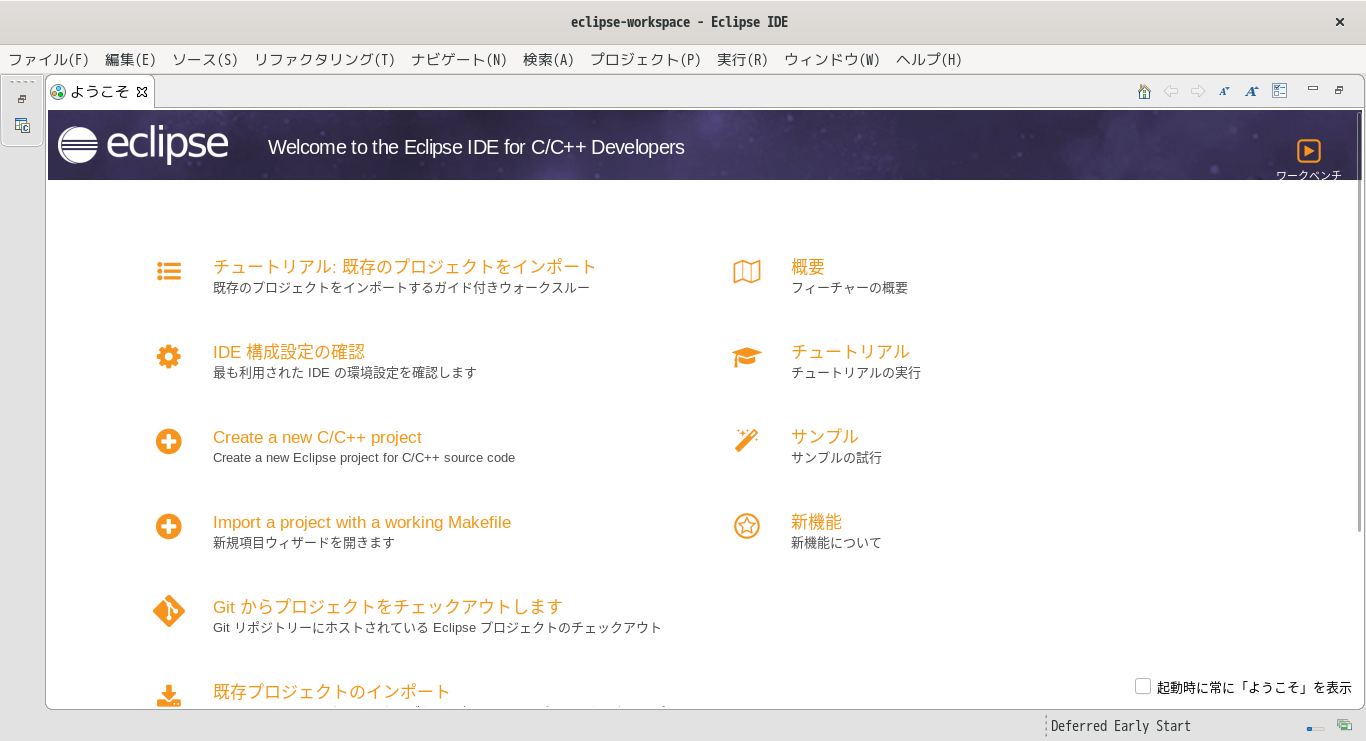Click the Eclipse logo in the banner

tap(143, 145)
